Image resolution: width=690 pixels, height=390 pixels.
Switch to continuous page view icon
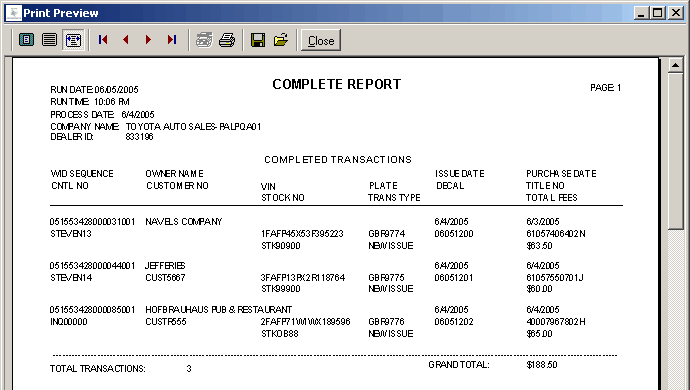point(49,40)
